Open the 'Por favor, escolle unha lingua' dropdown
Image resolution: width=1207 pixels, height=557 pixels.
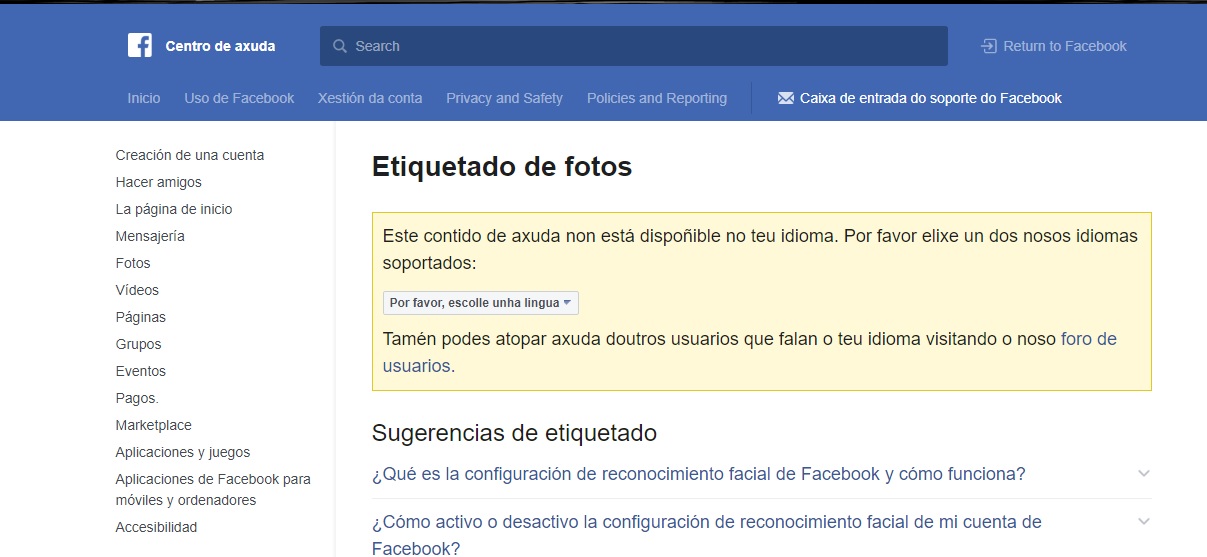pyautogui.click(x=480, y=303)
